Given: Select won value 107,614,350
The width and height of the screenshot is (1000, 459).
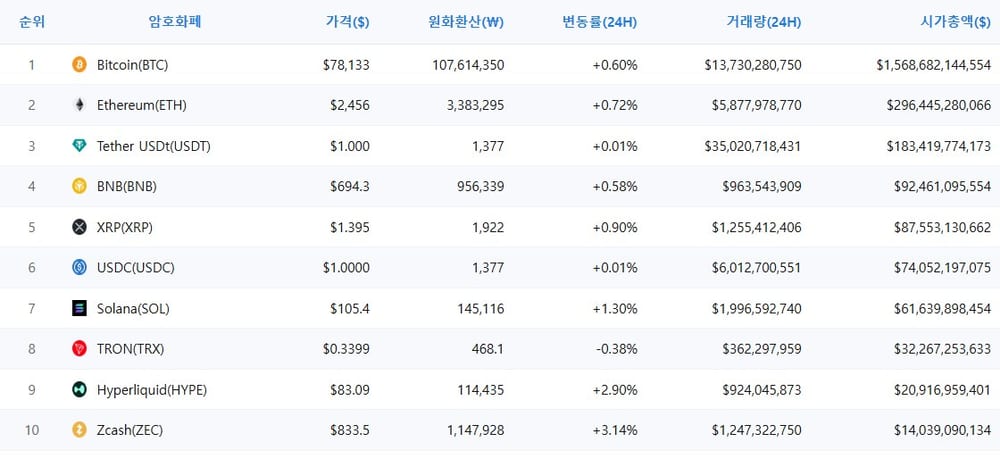Looking at the screenshot, I should tap(467, 65).
